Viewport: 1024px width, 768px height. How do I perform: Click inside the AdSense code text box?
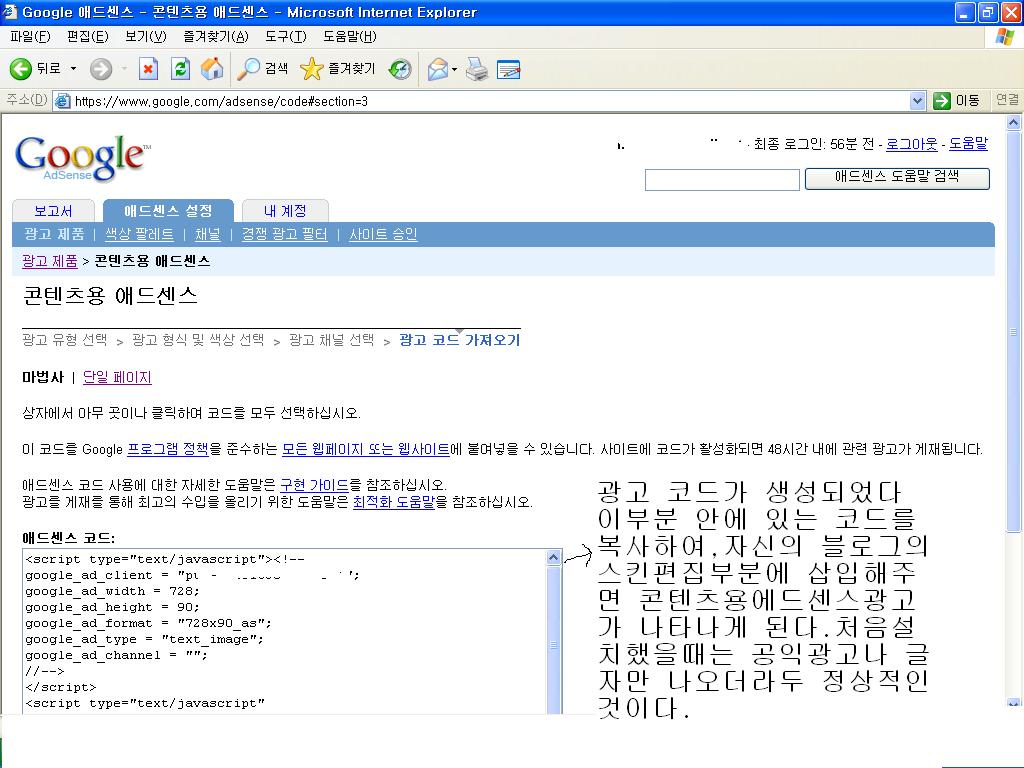[x=284, y=631]
